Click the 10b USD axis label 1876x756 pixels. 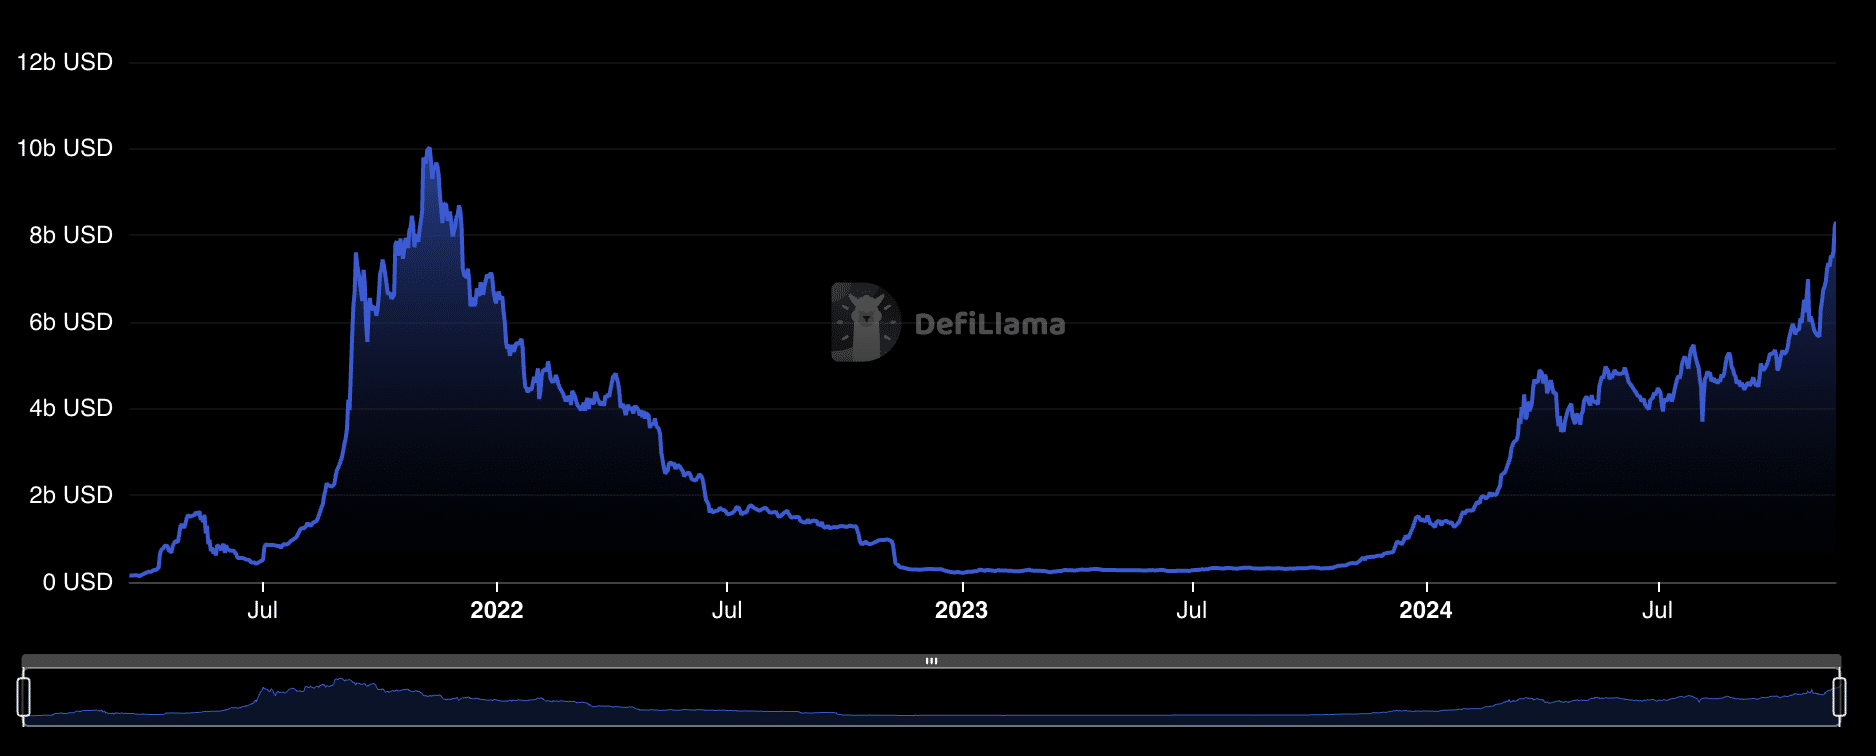click(x=65, y=148)
